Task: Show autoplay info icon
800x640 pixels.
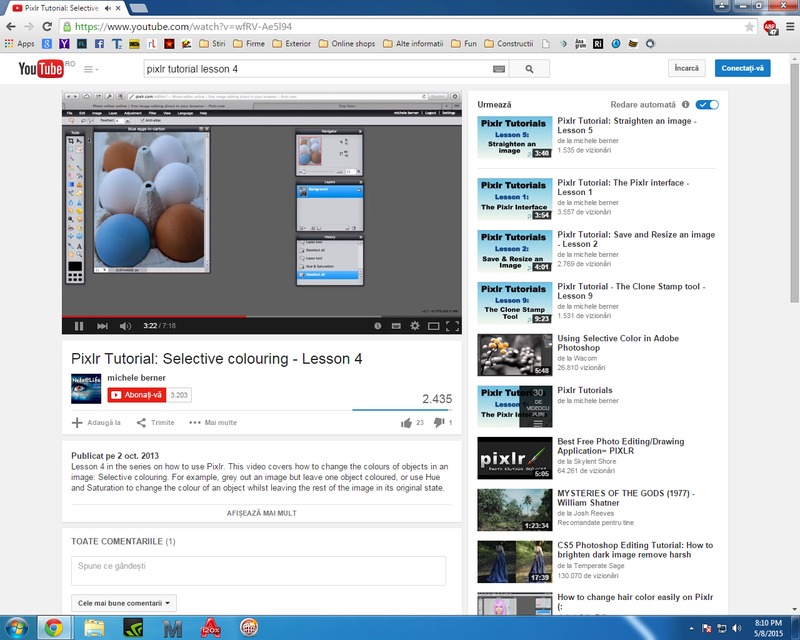Action: (685, 104)
